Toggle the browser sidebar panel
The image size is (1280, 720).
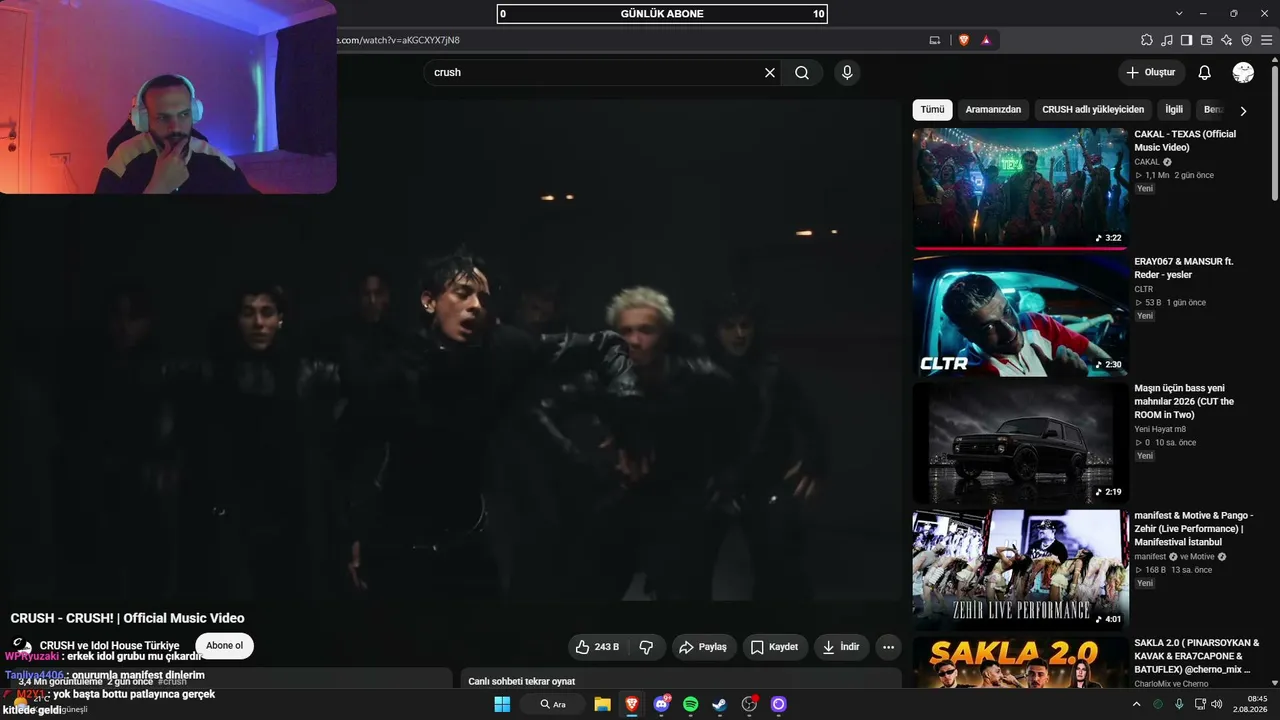1187,40
